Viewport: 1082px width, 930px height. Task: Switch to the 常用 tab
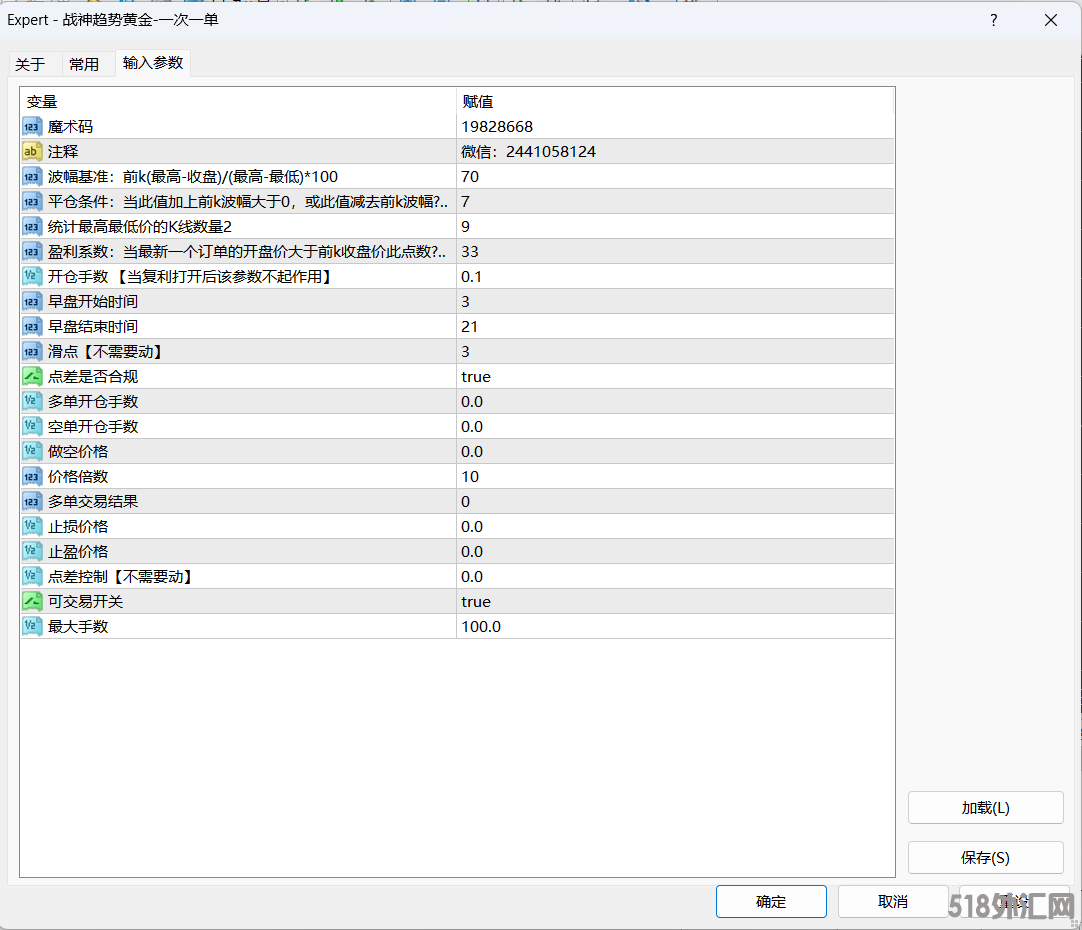(87, 63)
